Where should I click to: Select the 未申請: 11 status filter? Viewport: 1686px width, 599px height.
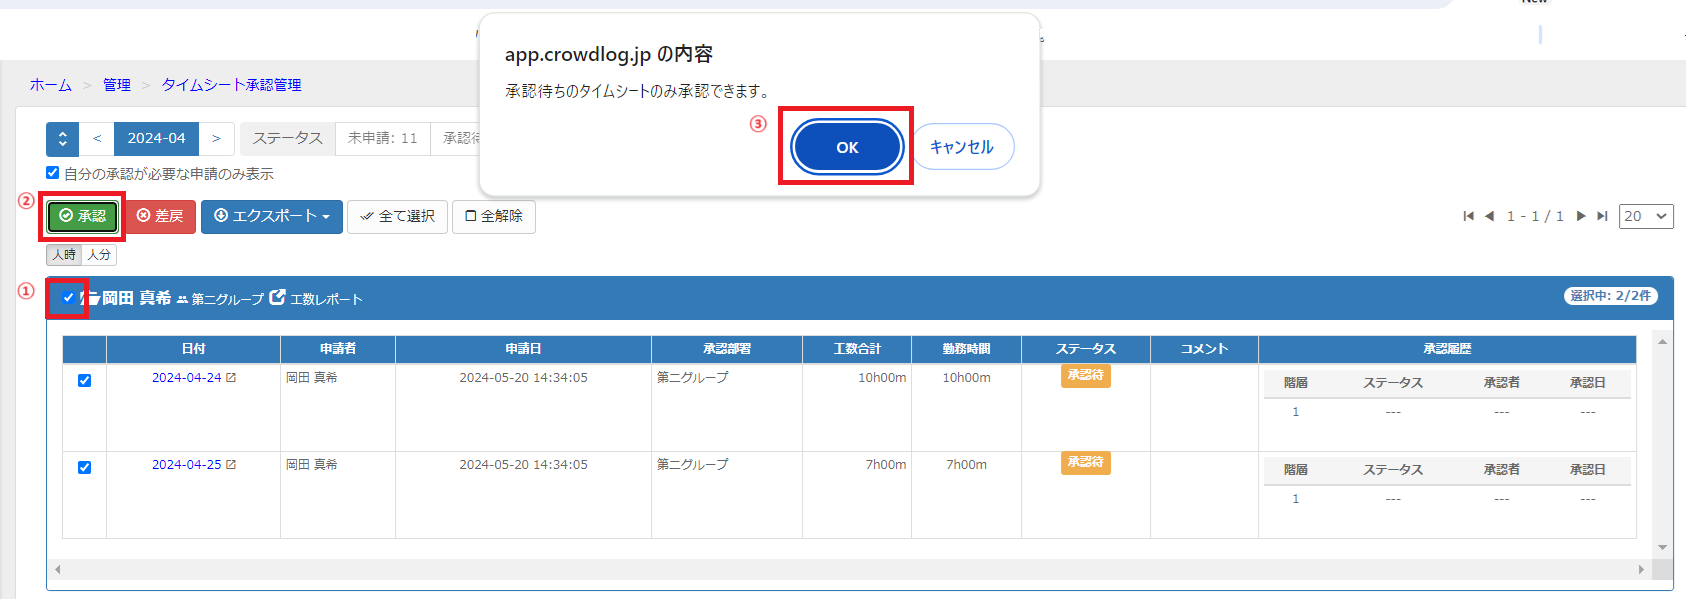[382, 139]
